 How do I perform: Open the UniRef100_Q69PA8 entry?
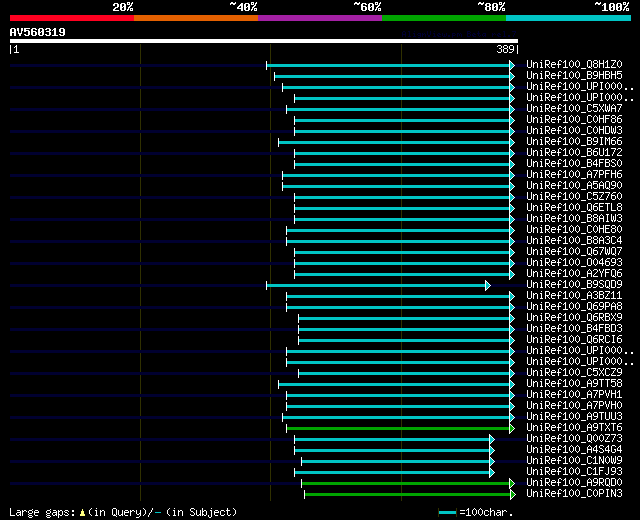[574, 307]
